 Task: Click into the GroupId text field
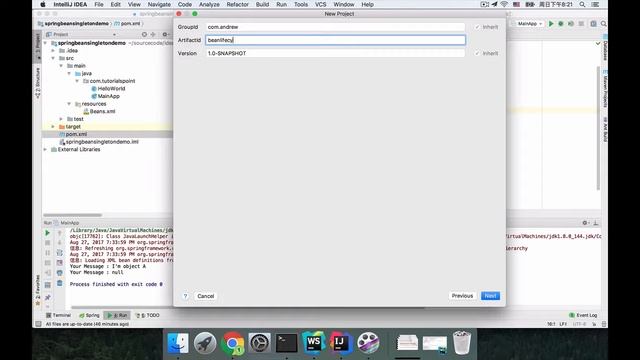pos(335,27)
